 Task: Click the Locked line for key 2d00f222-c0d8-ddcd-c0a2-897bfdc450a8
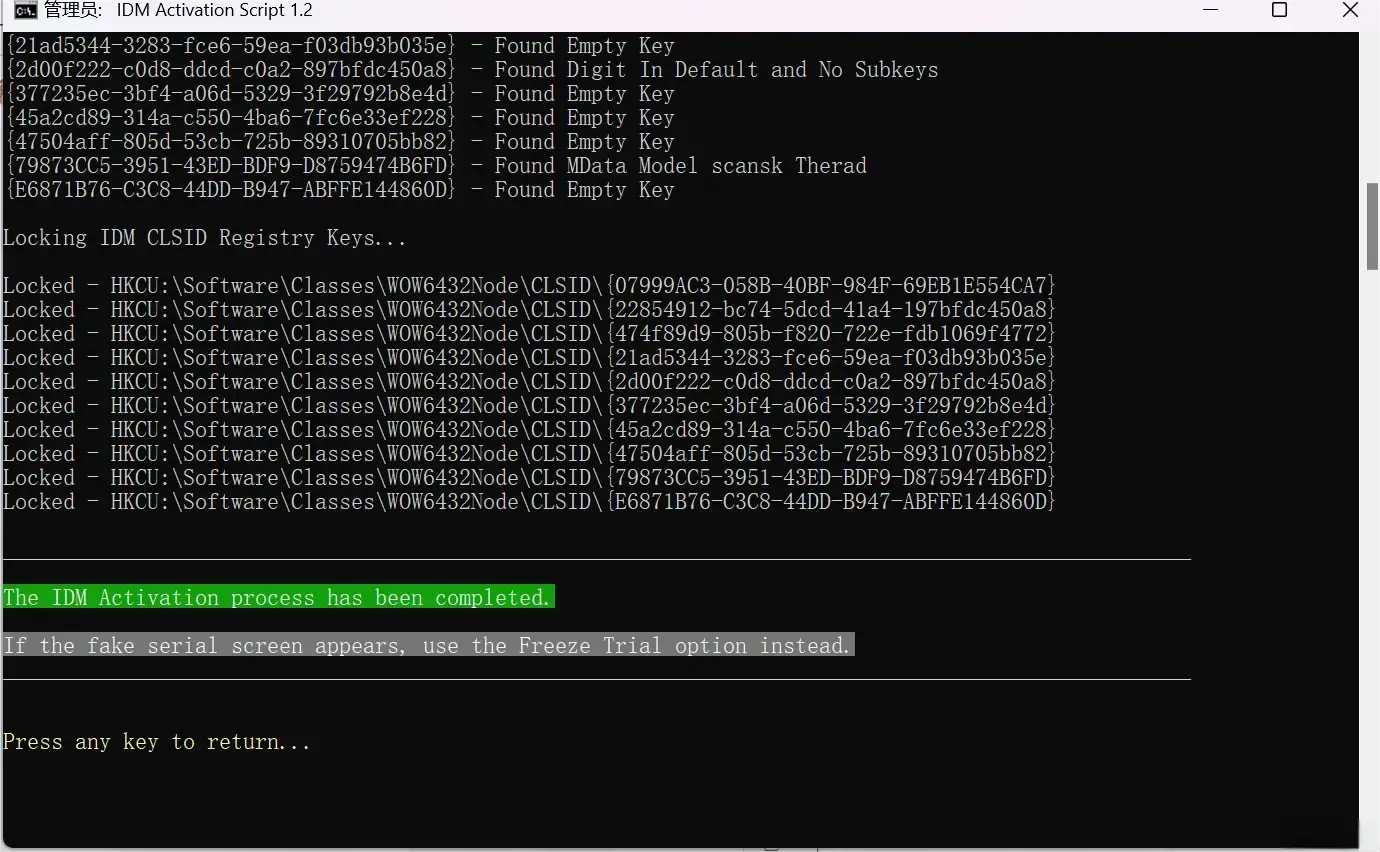click(529, 382)
